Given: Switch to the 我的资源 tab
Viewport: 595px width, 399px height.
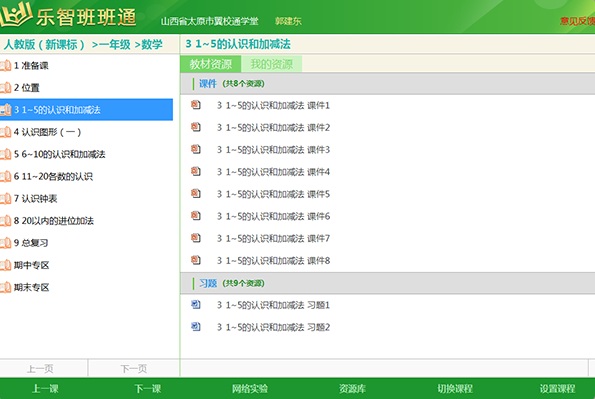Looking at the screenshot, I should [272, 64].
